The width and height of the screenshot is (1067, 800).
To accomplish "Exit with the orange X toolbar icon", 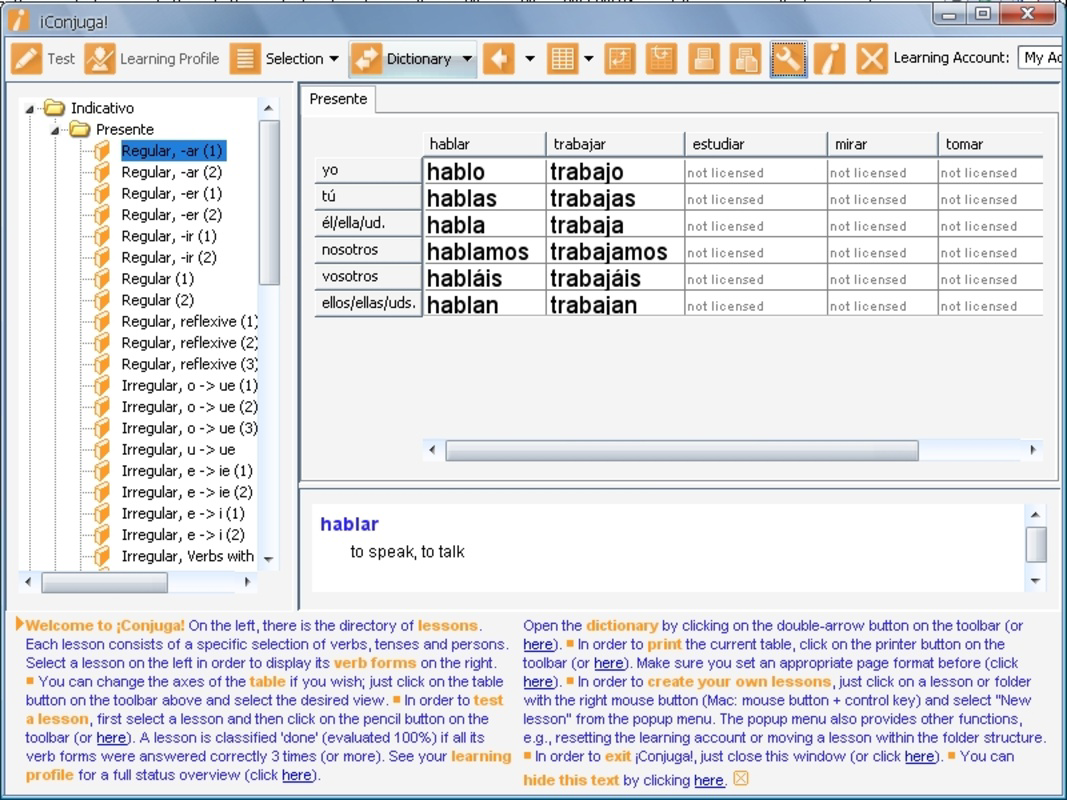I will 872,59.
